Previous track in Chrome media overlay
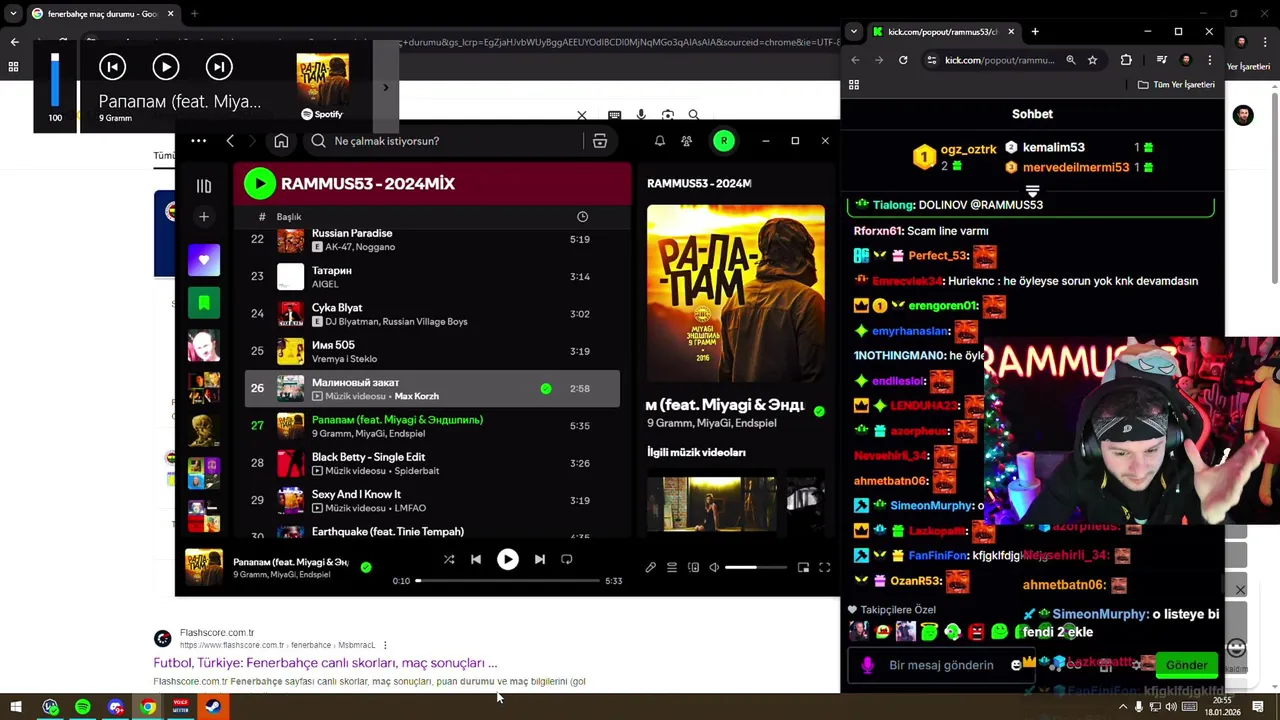 coord(112,67)
